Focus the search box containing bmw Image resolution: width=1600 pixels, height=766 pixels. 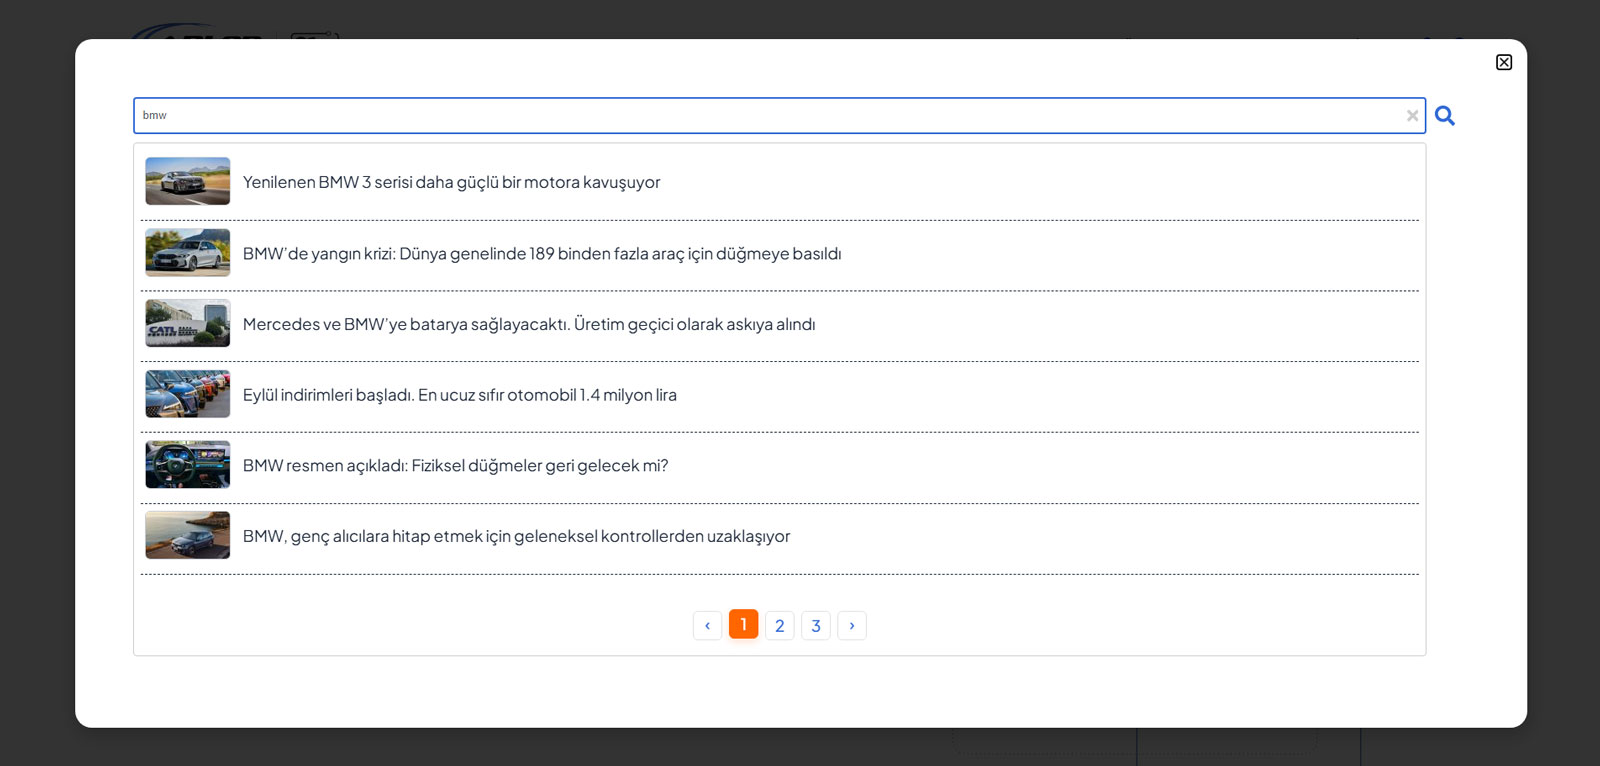(770, 116)
